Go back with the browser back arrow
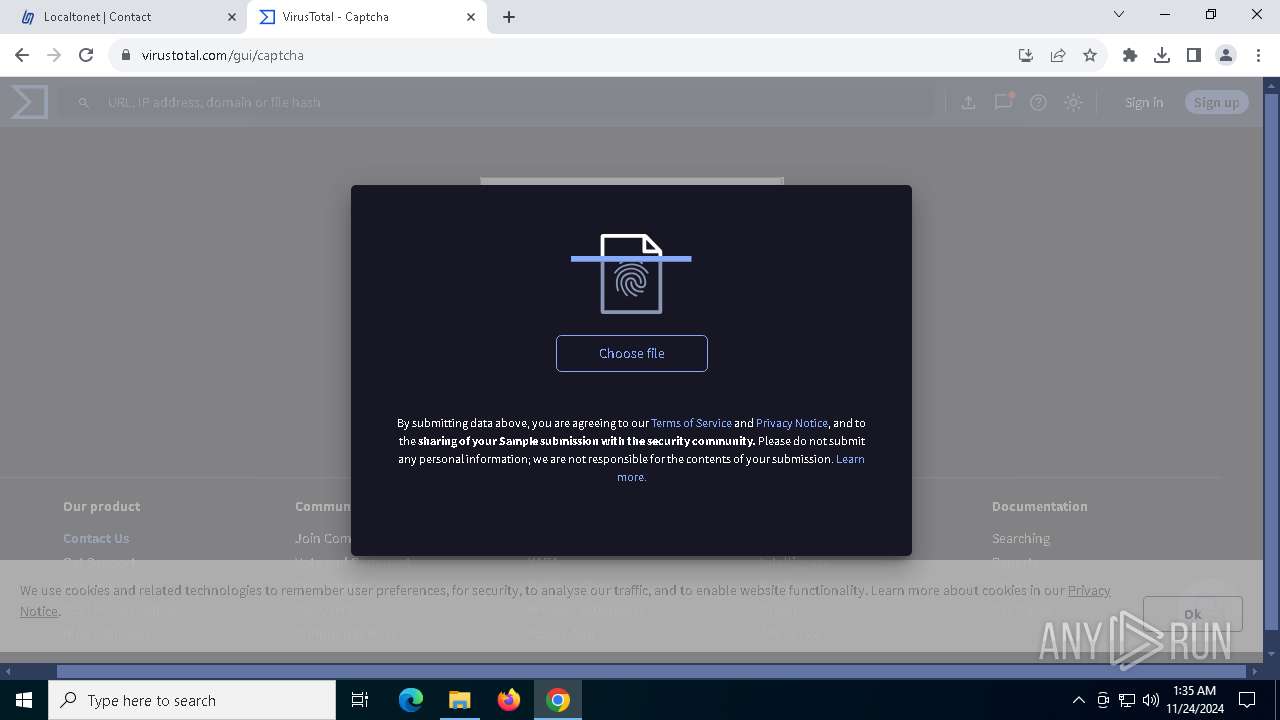 [x=22, y=55]
